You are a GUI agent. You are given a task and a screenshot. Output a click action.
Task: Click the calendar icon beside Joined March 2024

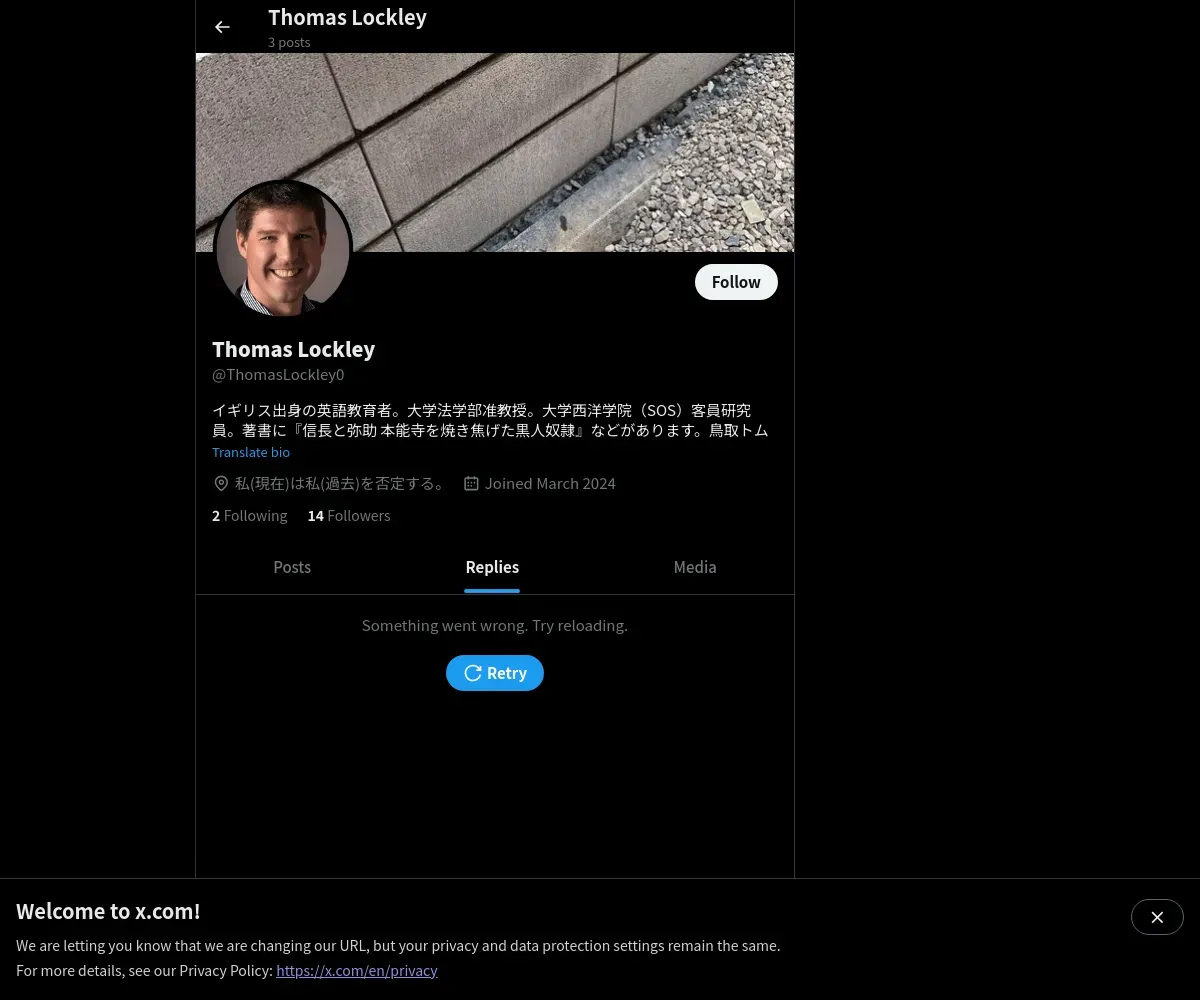click(x=471, y=484)
